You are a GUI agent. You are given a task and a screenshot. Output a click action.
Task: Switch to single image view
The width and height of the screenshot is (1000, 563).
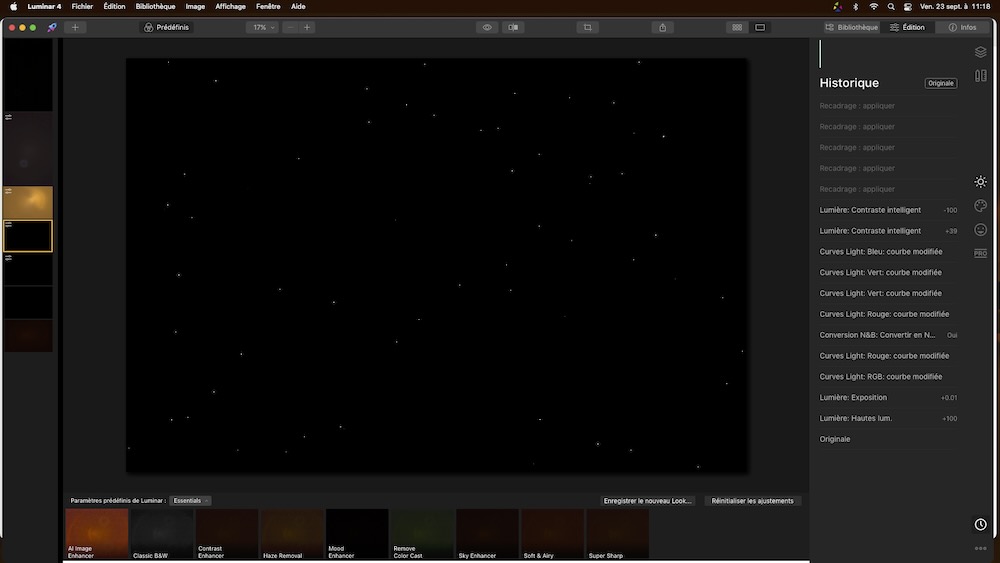[x=760, y=27]
